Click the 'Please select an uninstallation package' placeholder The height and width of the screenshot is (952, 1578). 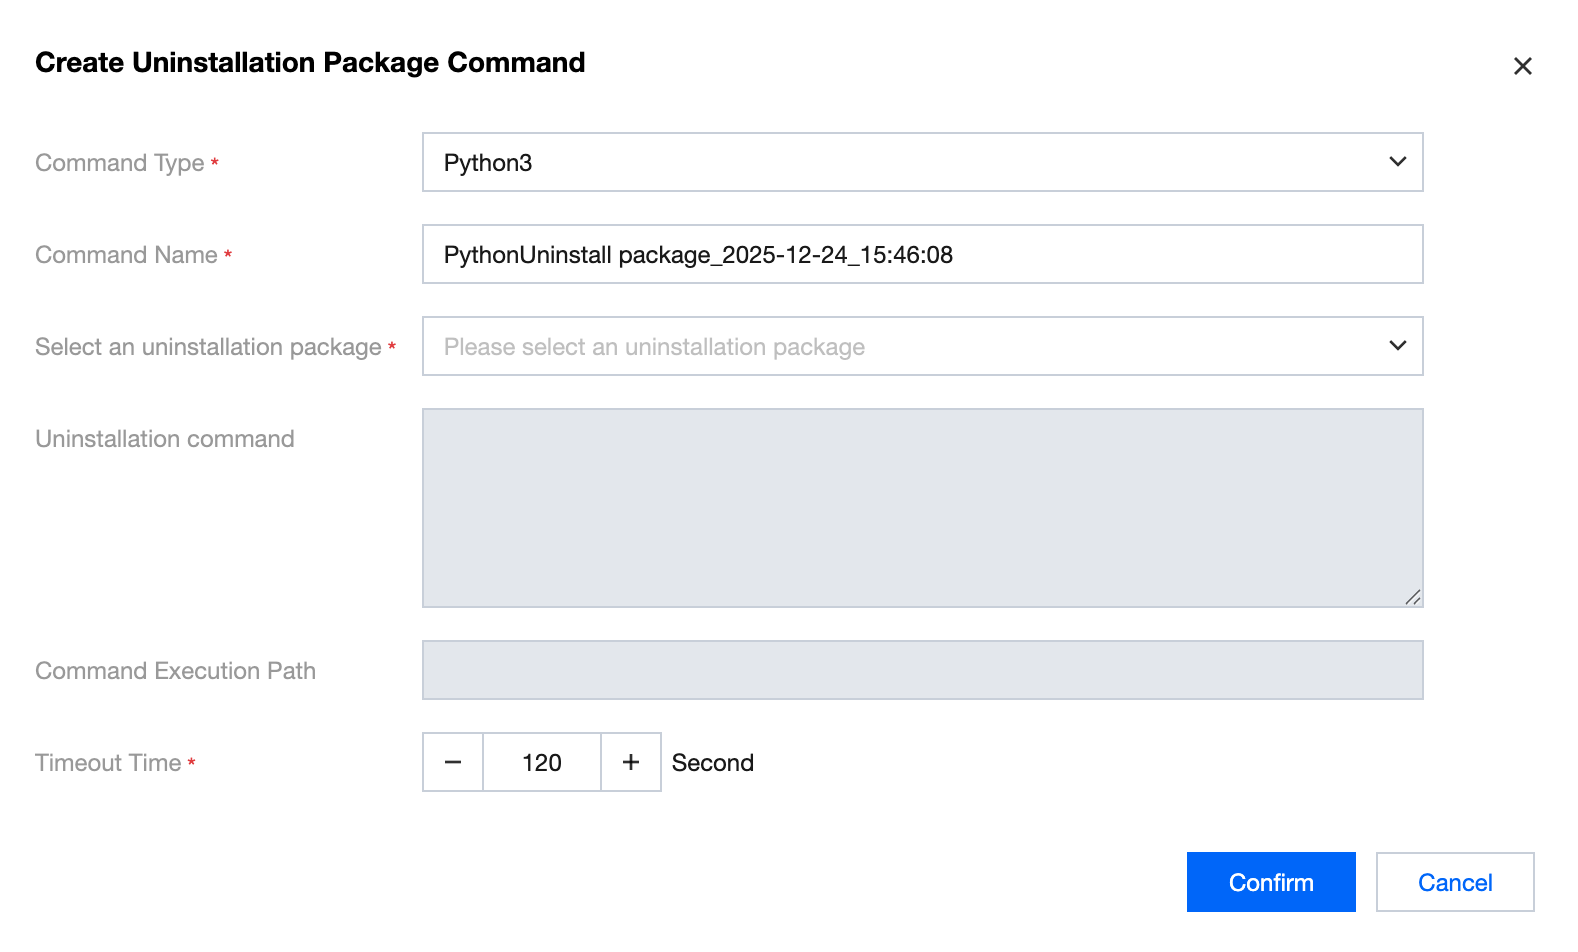(654, 347)
